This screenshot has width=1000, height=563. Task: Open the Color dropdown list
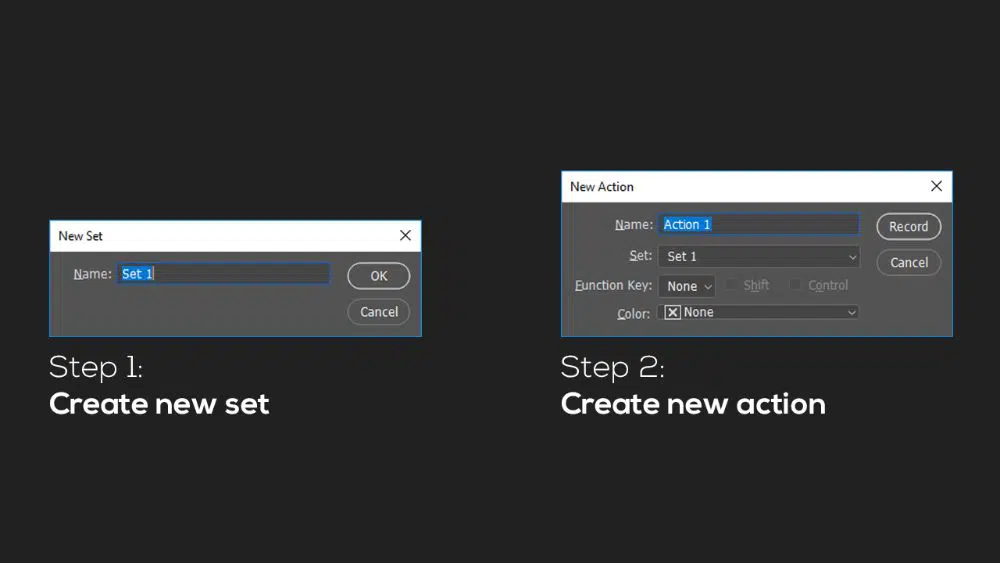[x=759, y=312]
